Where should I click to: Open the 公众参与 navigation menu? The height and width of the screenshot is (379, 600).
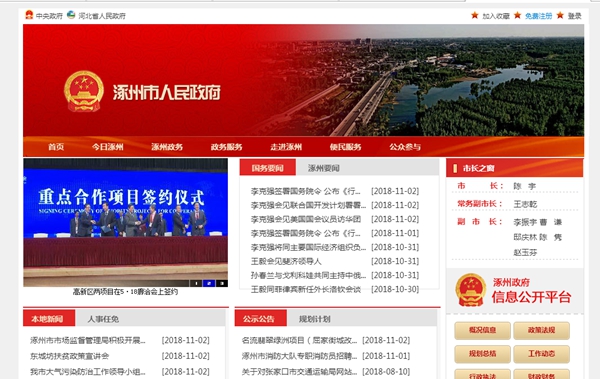tap(405, 147)
